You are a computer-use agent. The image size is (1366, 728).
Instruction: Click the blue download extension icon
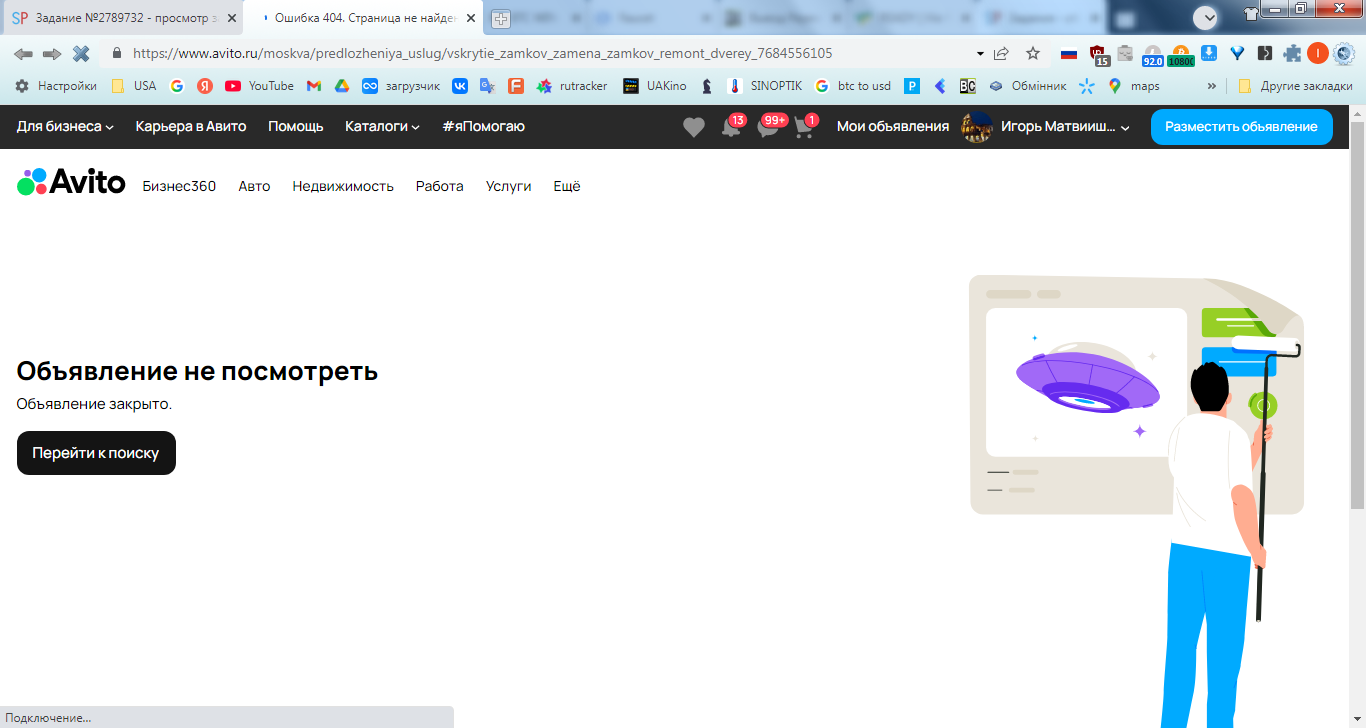[x=1209, y=54]
